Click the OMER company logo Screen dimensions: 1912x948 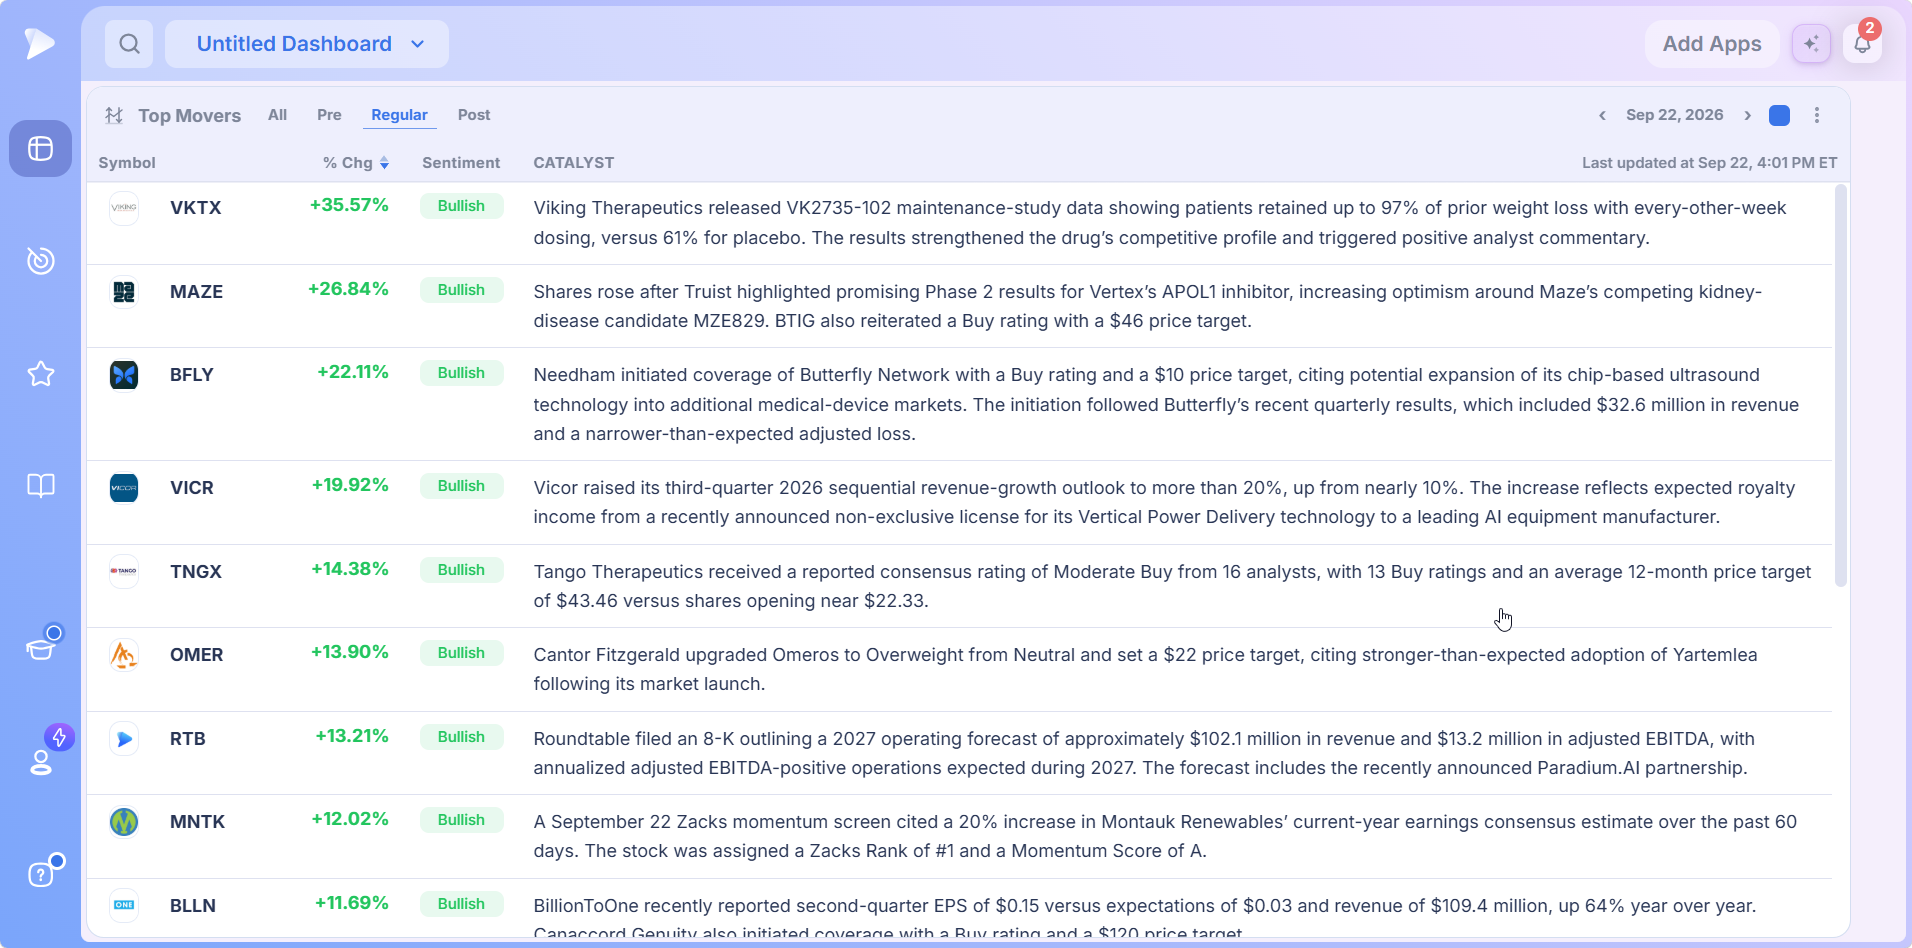124,655
